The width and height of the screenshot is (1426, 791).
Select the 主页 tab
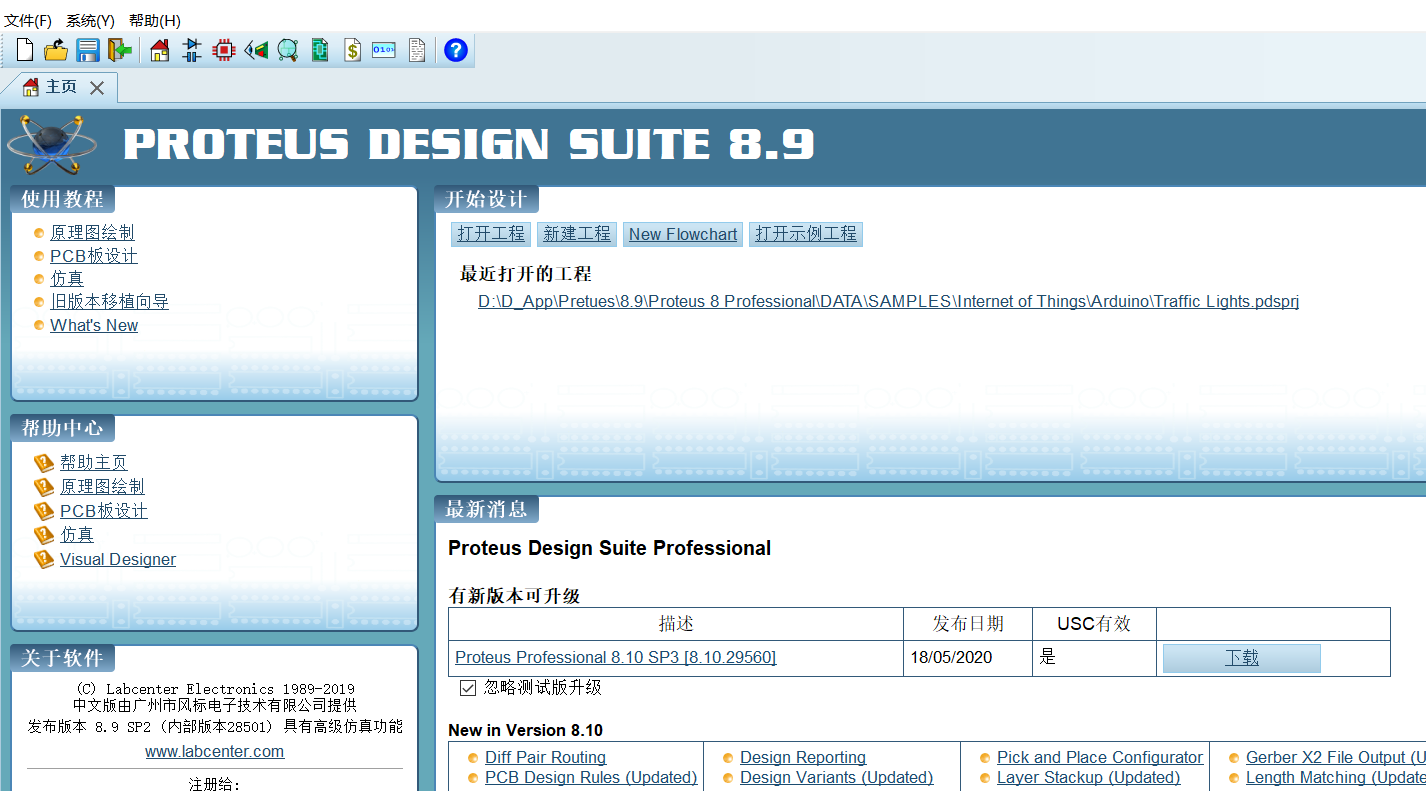61,87
